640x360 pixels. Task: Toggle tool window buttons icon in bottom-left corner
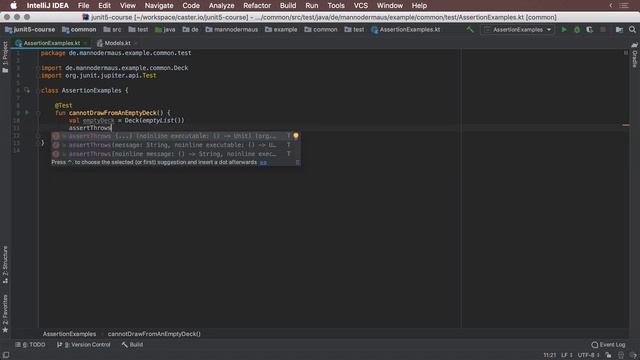coord(6,355)
